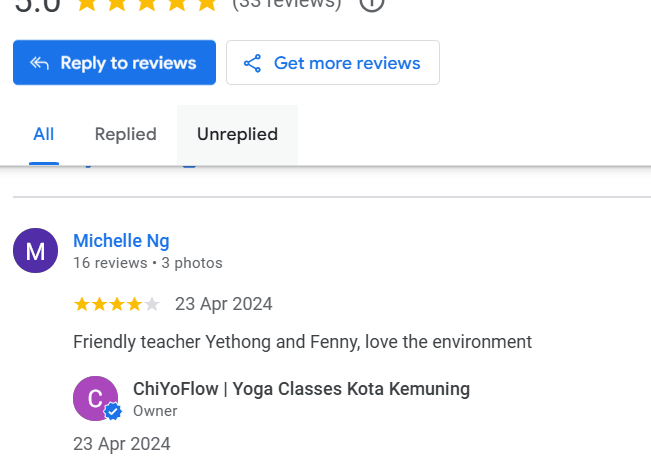Open Michelle Ng's profile link

121,241
